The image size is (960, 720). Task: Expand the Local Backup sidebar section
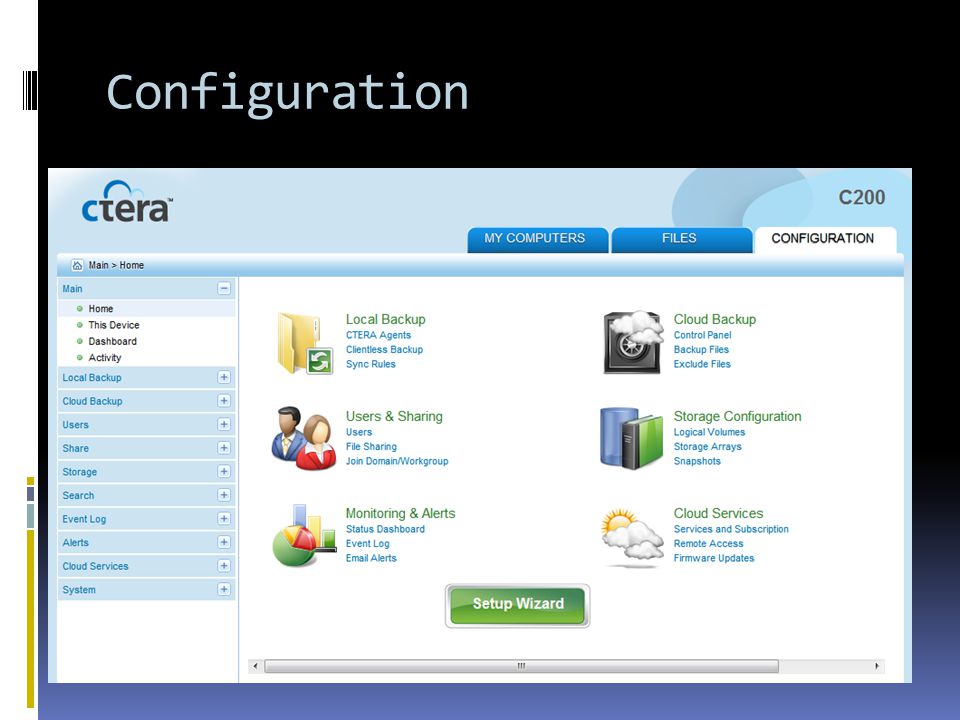[224, 377]
